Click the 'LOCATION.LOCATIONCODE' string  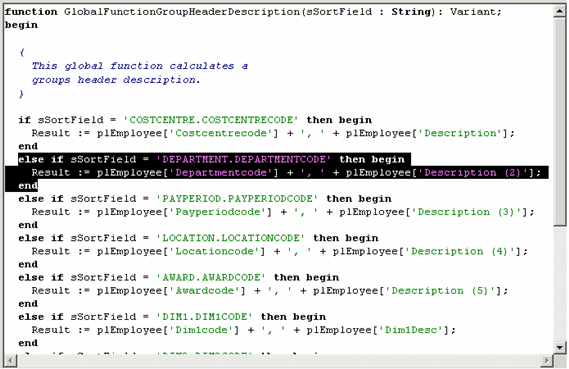click(230, 238)
